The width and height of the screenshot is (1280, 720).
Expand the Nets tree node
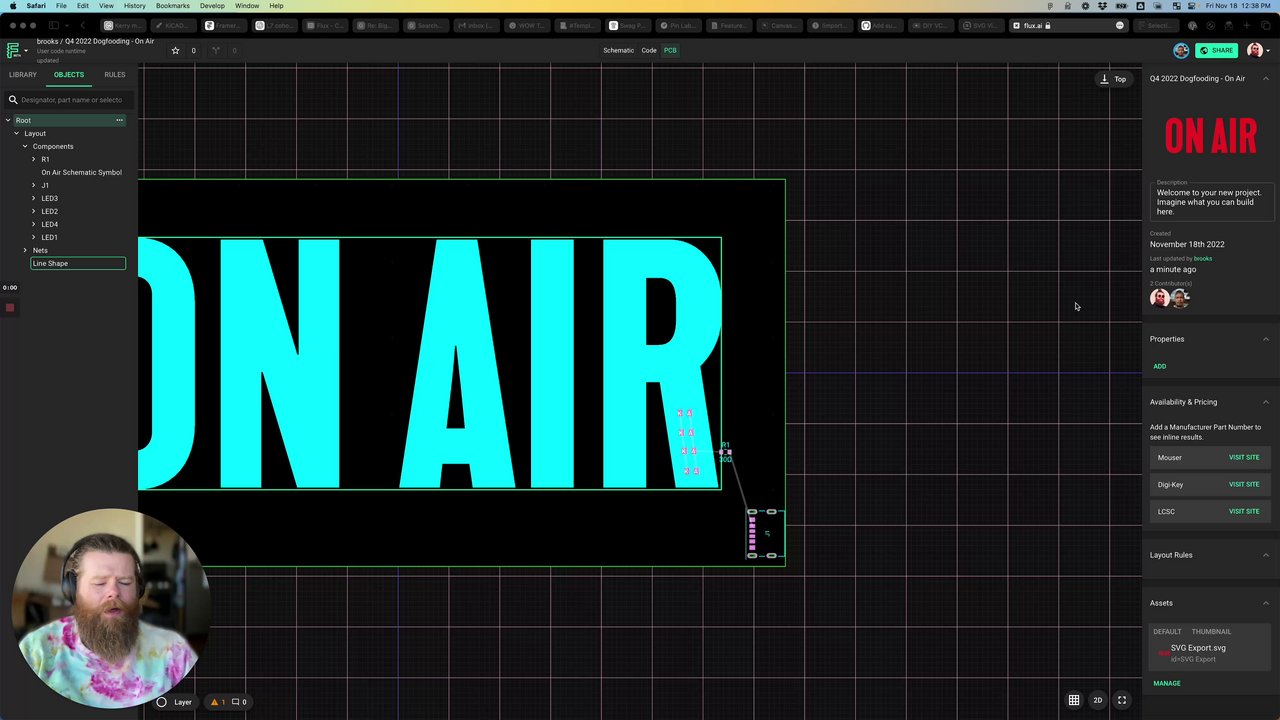tap(25, 250)
